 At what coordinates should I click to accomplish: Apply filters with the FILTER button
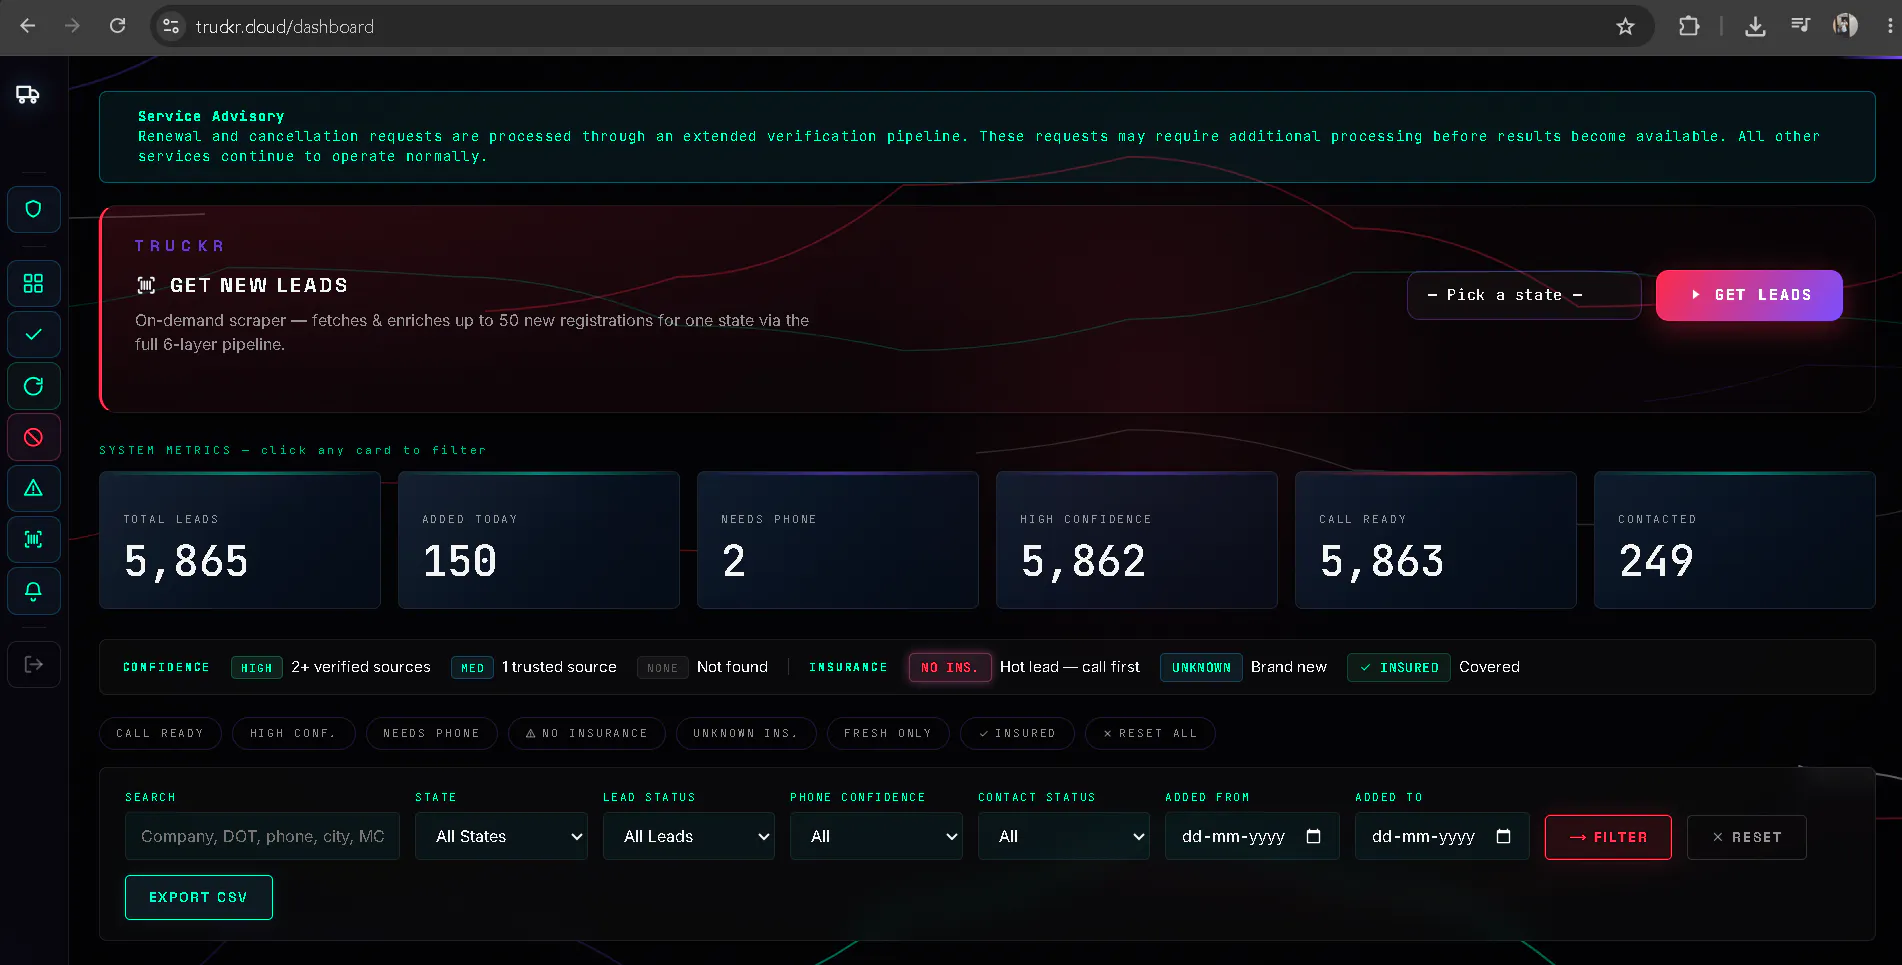1608,837
